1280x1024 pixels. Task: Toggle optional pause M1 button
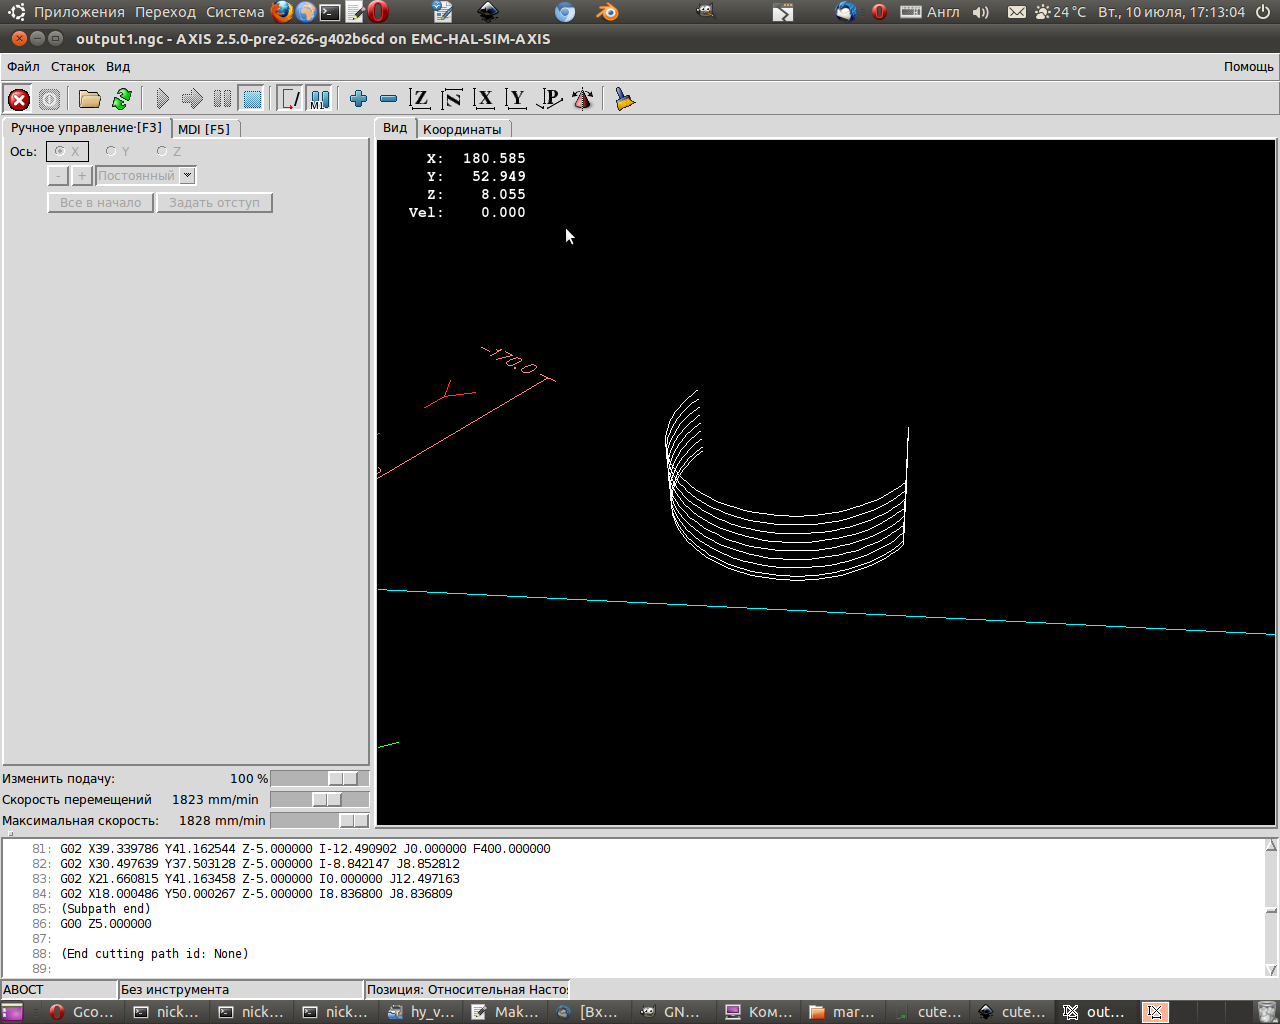coord(319,99)
